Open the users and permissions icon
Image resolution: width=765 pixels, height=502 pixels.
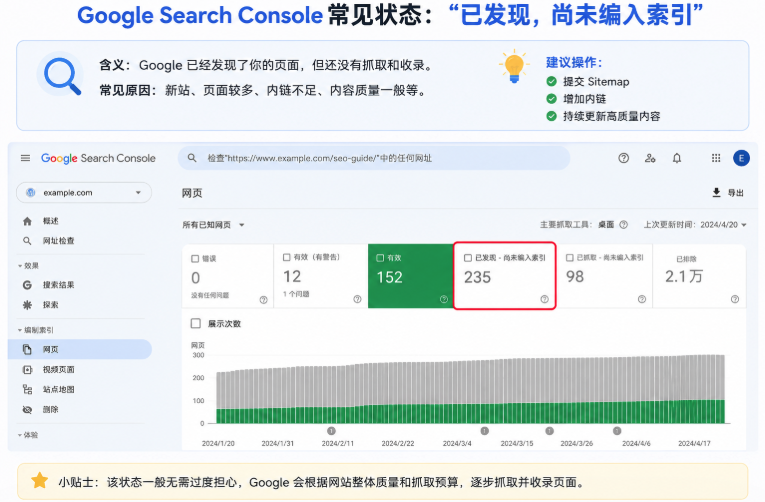650,158
